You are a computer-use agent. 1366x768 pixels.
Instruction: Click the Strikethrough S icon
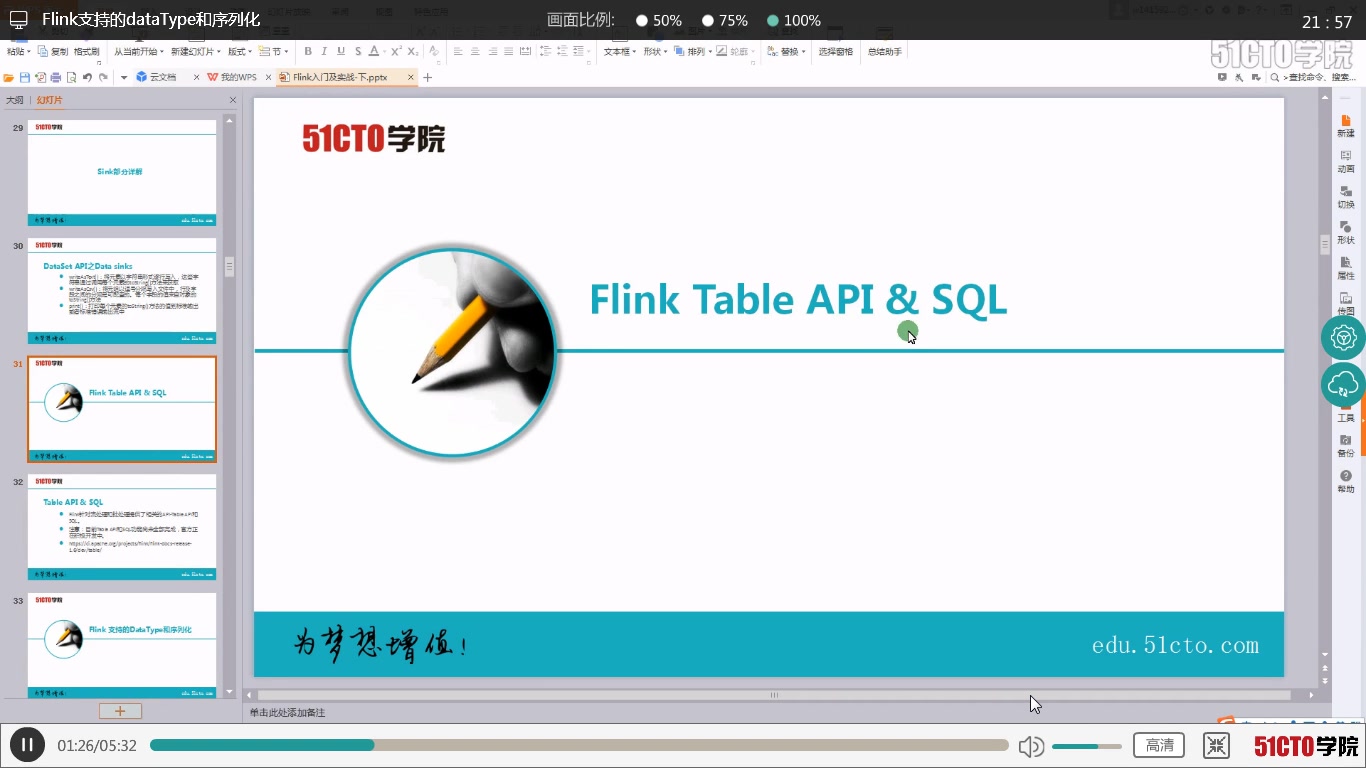pos(358,51)
